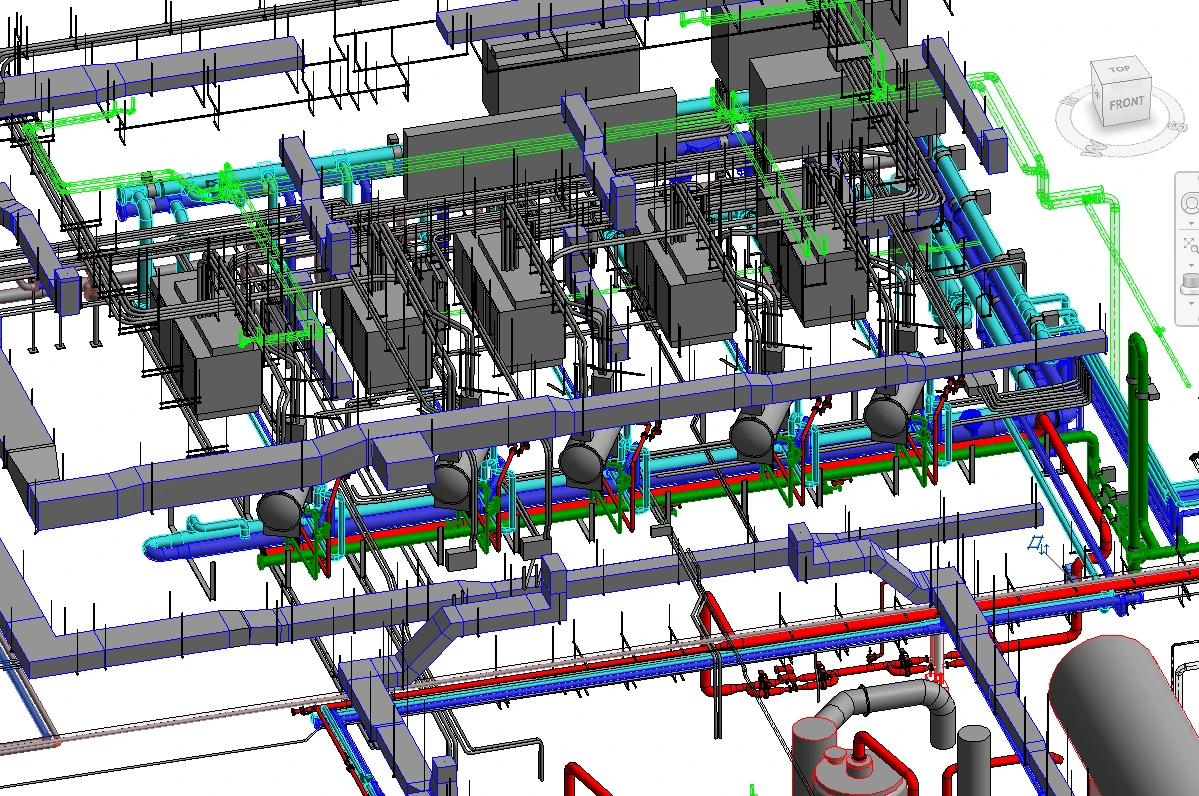Select the dark green vertical pipe on right

1136,451
